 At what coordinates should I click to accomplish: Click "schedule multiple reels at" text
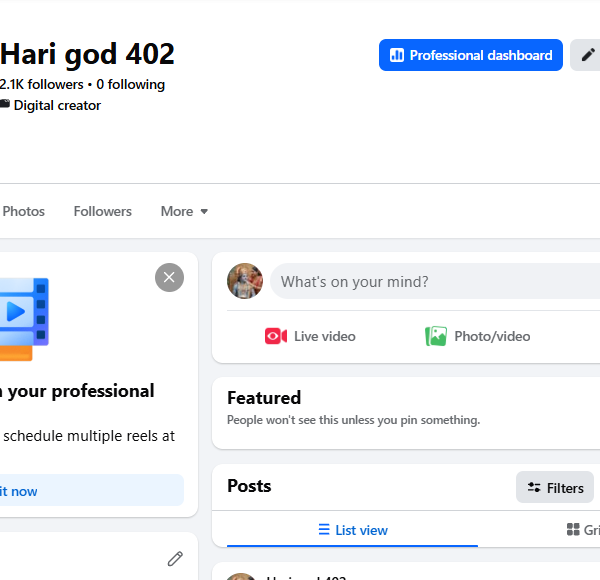coord(89,436)
